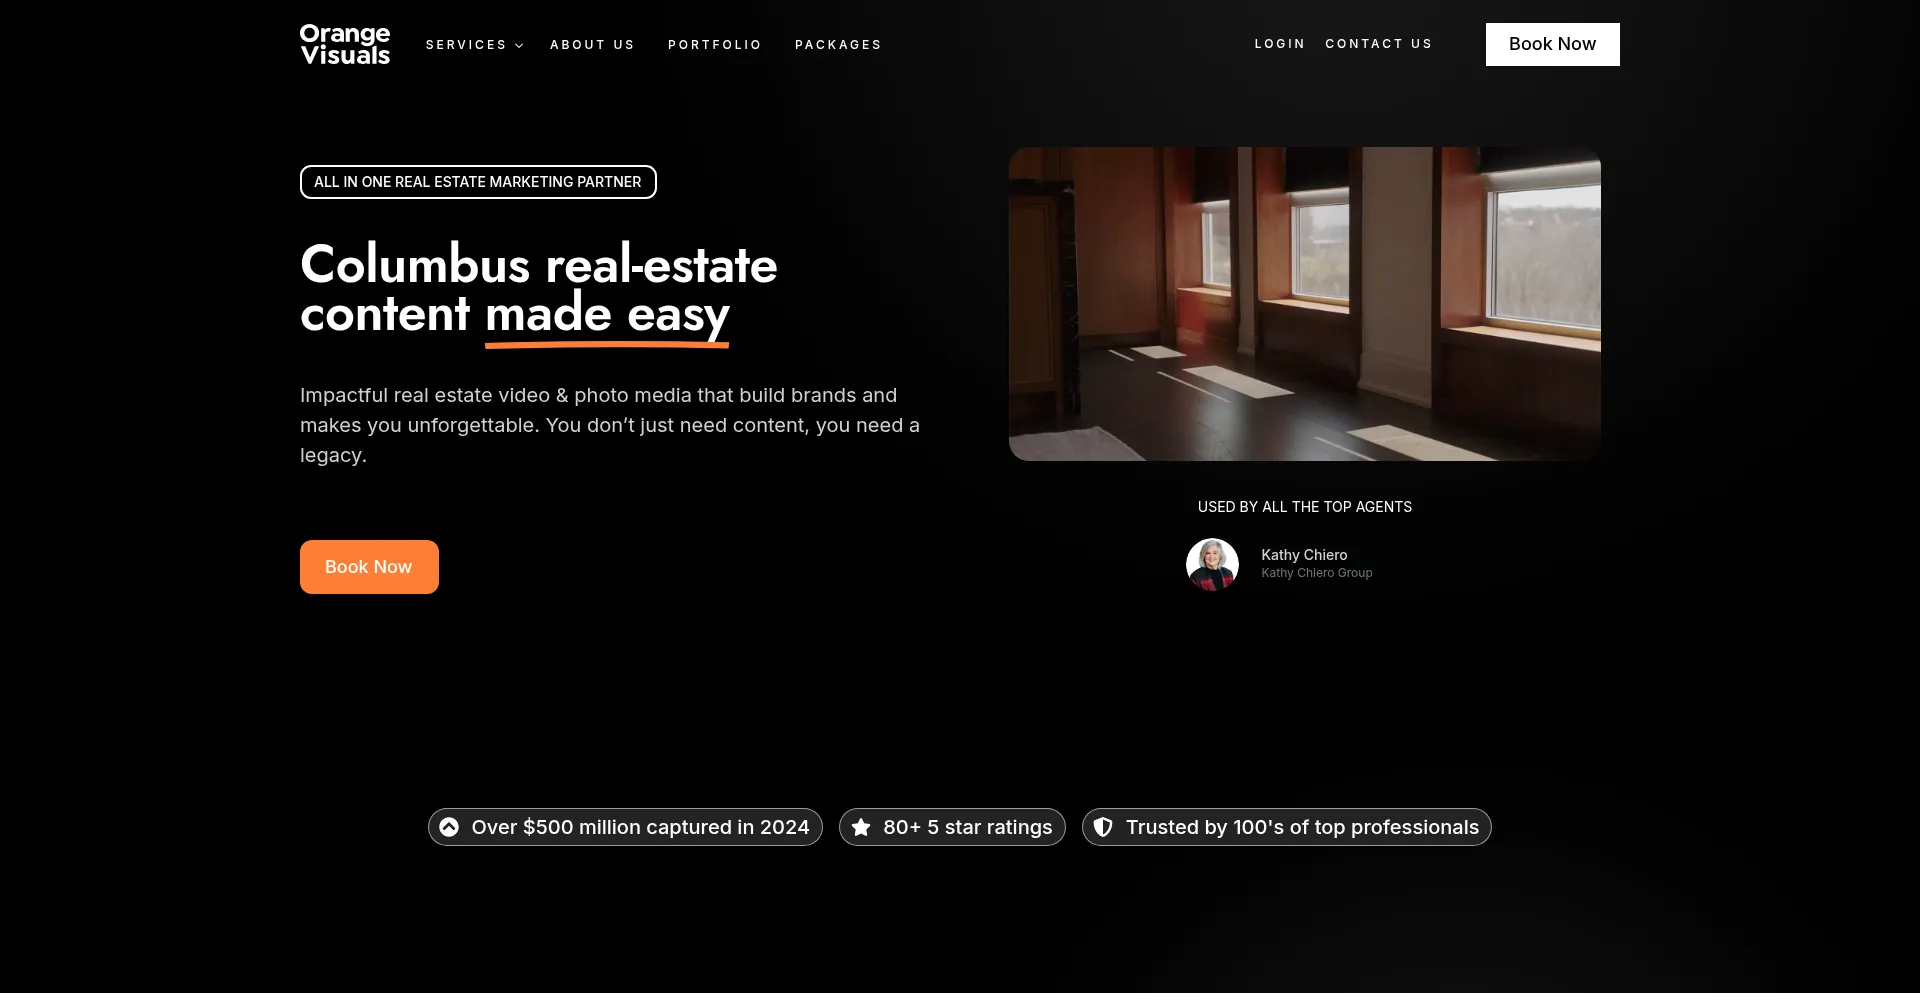Click the star icon beside 5 star ratings
The image size is (1920, 993).
[861, 827]
